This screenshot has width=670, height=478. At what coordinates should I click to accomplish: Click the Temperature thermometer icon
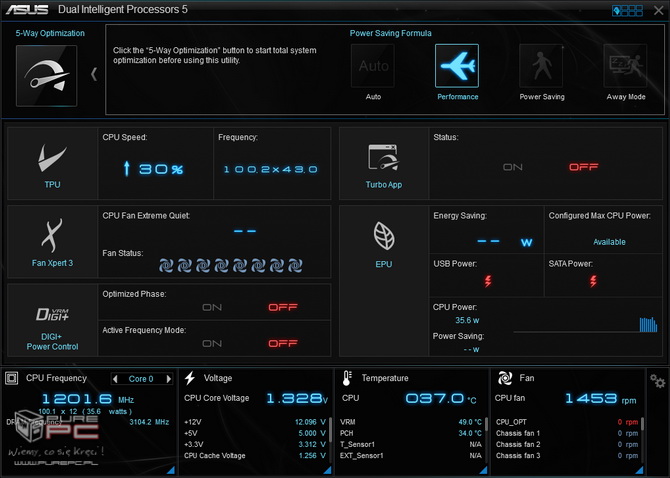point(347,378)
